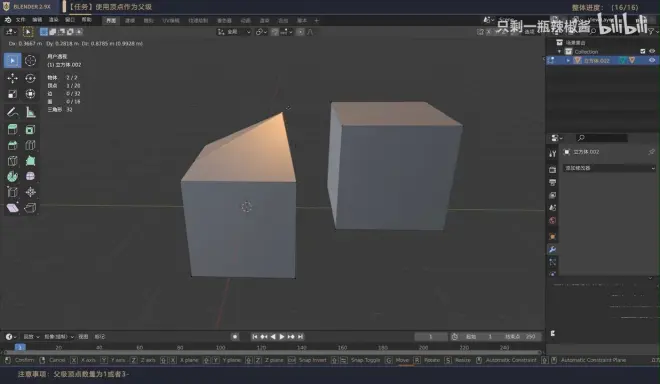This screenshot has width=660, height=384.
Task: Open the View Layer properties tab
Action: pyautogui.click(x=552, y=195)
